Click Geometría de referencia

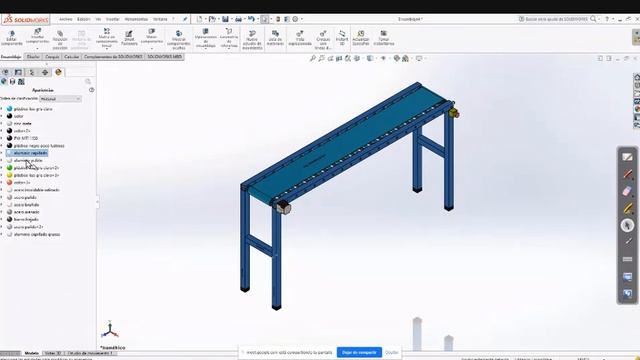pos(229,38)
